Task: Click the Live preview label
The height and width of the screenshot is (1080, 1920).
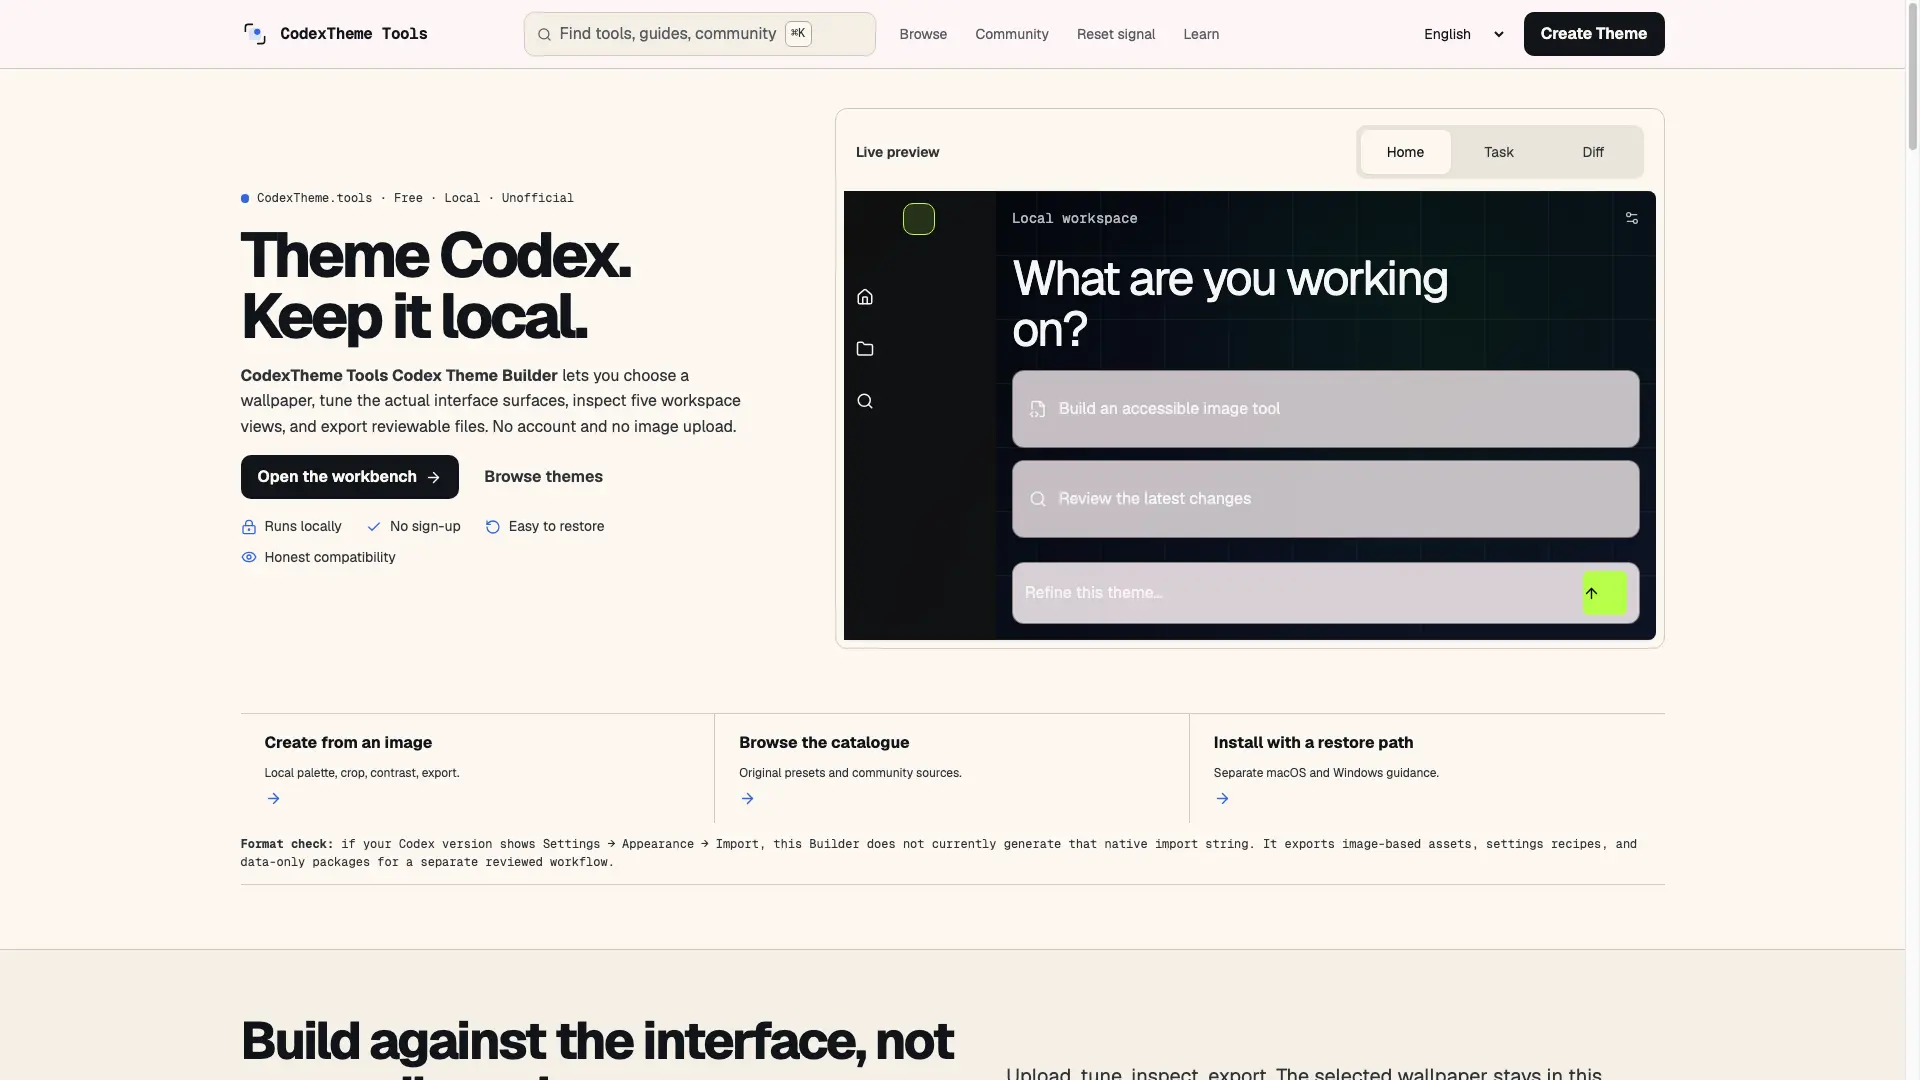Action: pos(897,152)
